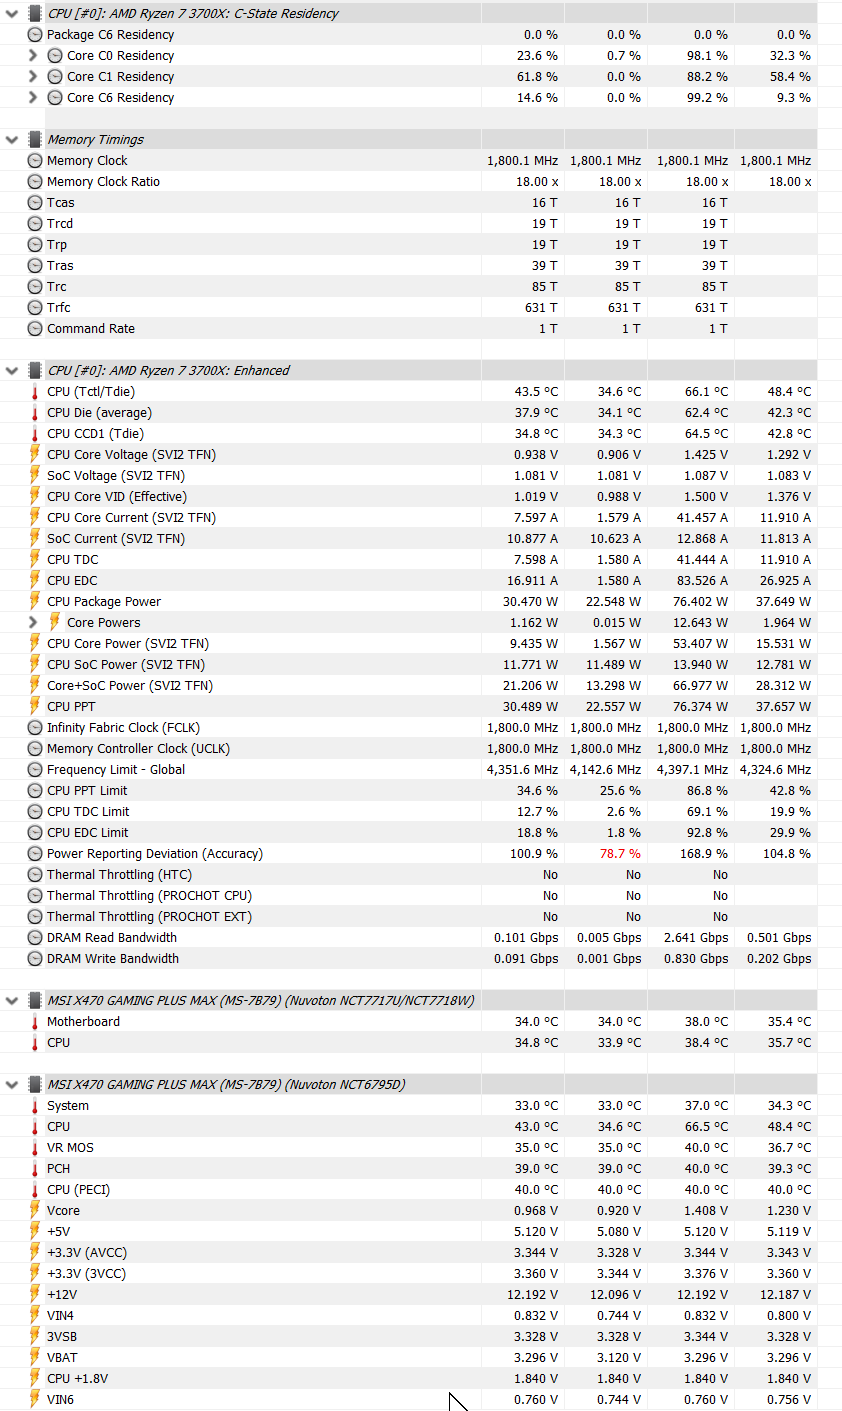Expand the Core C1 Residency row
Viewport: 842px width, 1411px height.
[x=33, y=77]
